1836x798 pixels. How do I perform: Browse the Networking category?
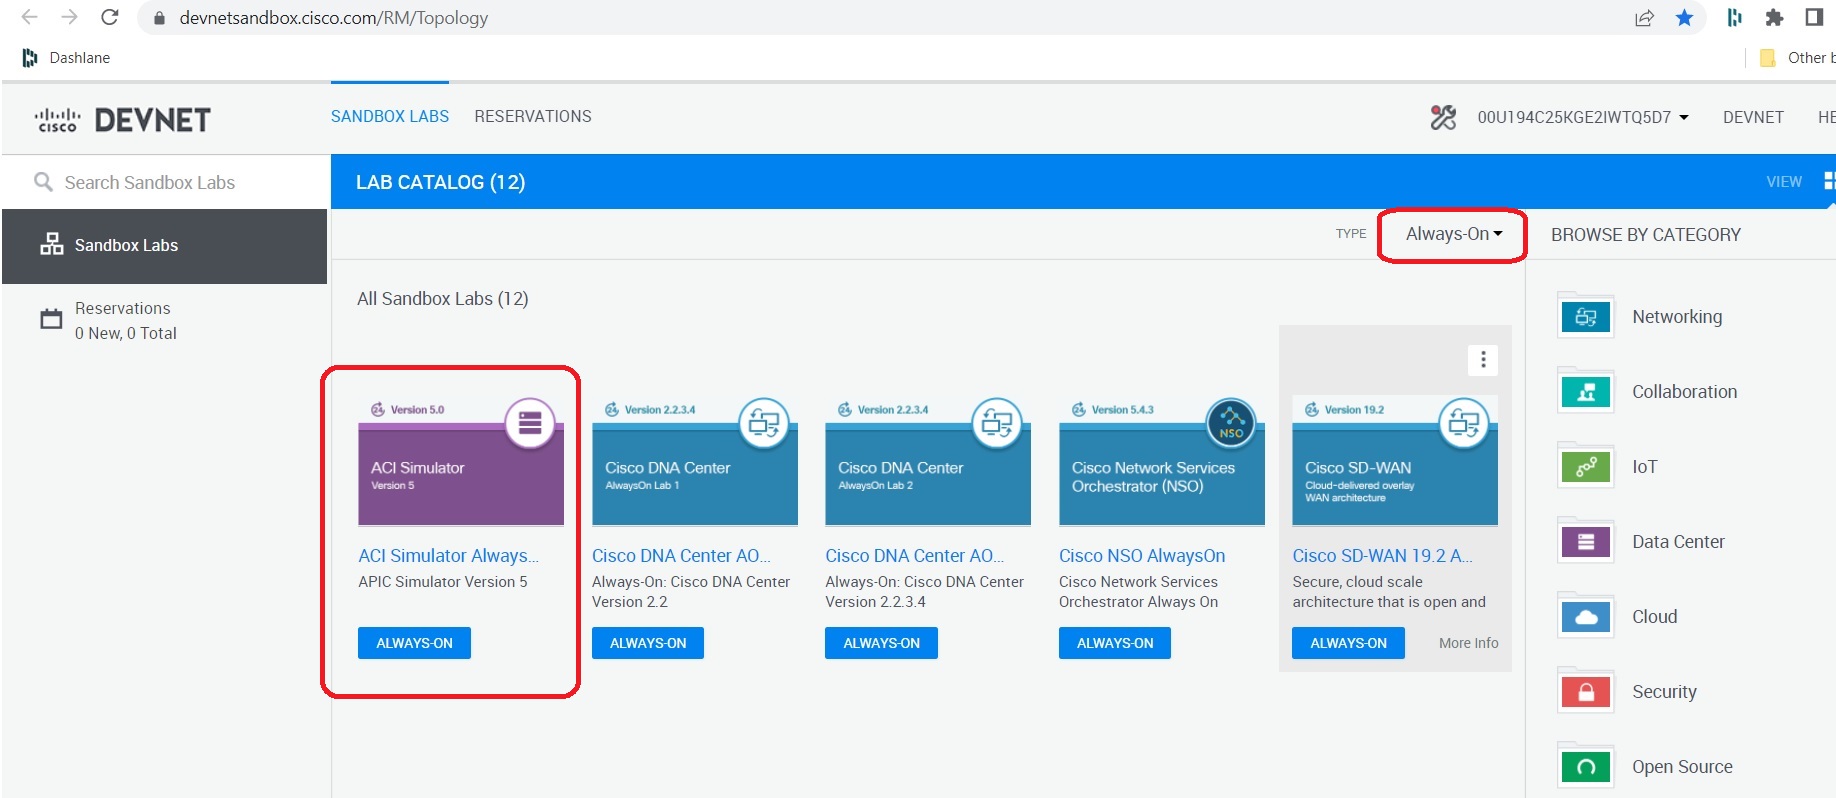(1677, 317)
